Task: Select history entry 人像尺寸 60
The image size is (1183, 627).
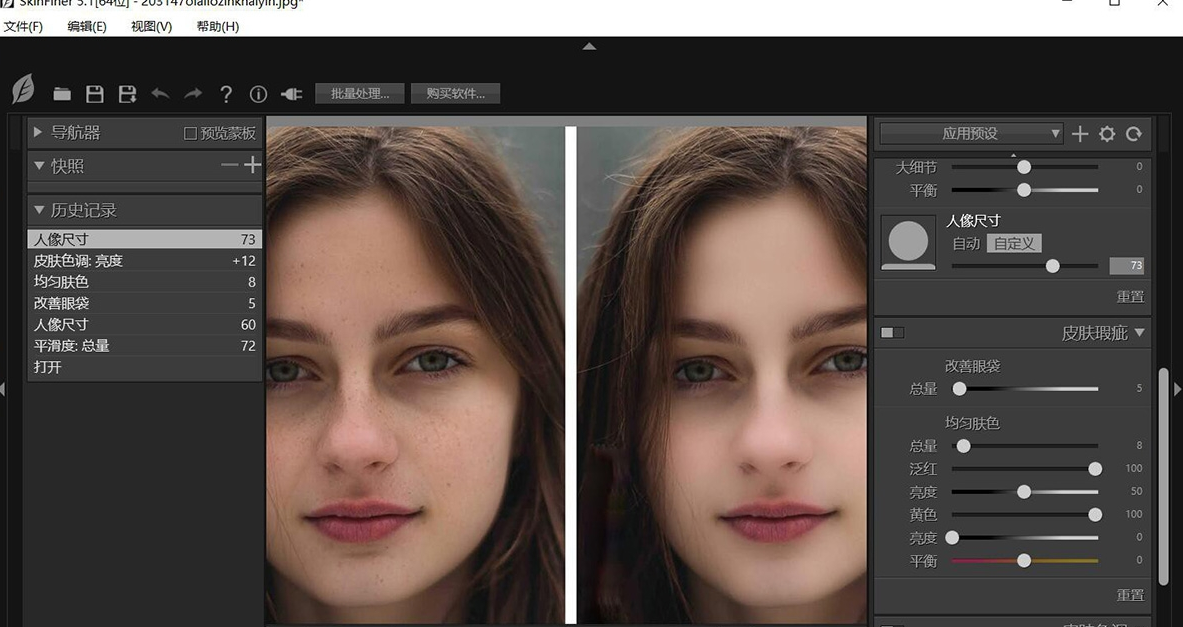Action: pyautogui.click(x=145, y=324)
